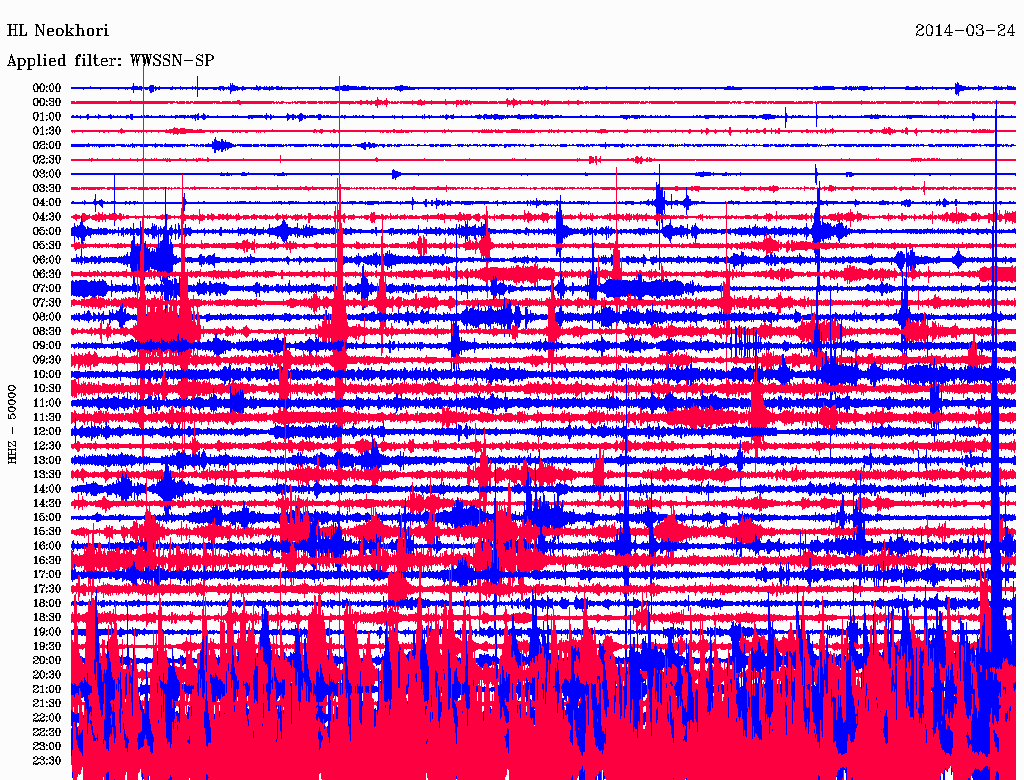Click the 01:00 time label
1024x780 pixels.
tap(47, 117)
